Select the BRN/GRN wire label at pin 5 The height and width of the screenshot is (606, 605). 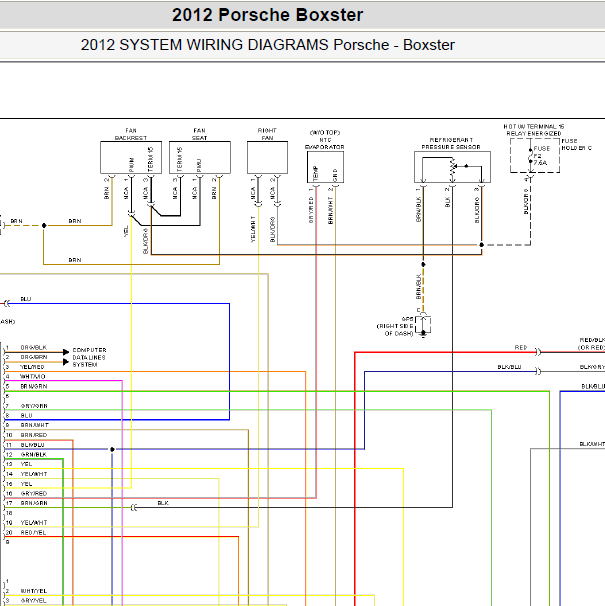click(34, 386)
